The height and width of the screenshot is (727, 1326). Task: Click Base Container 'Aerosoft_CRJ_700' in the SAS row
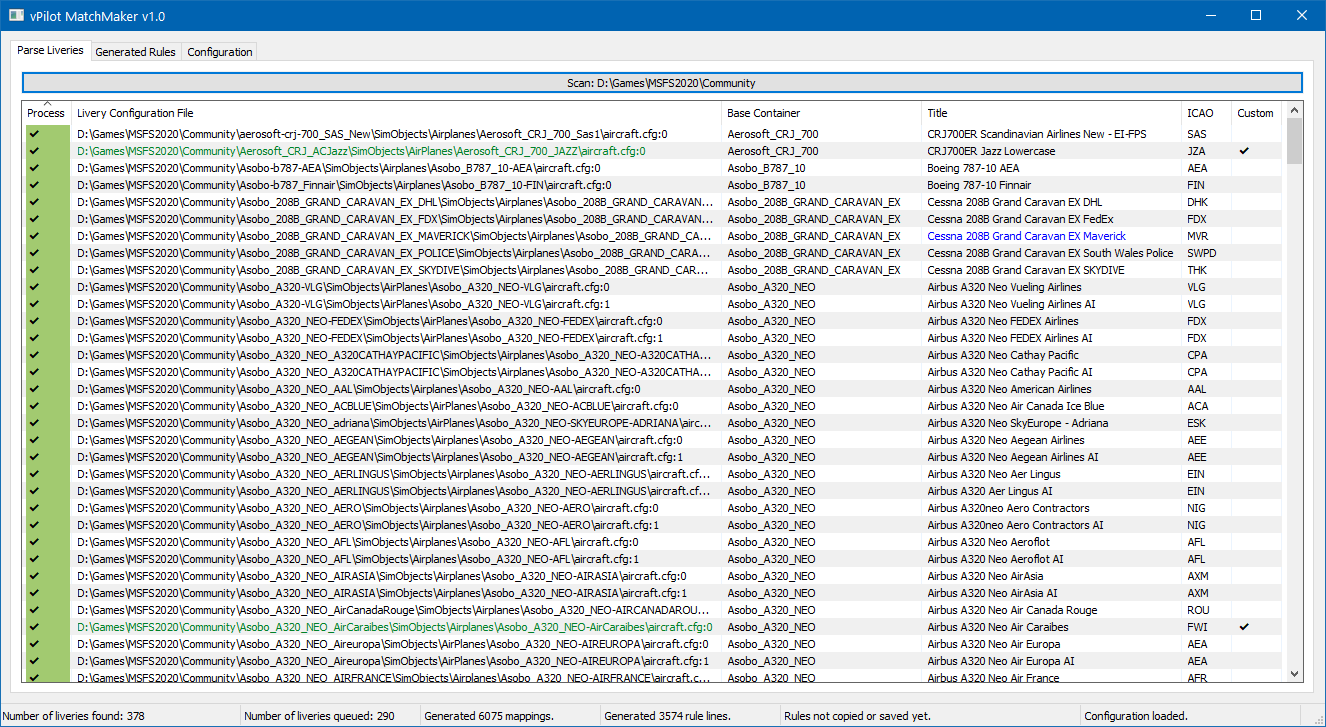(772, 134)
